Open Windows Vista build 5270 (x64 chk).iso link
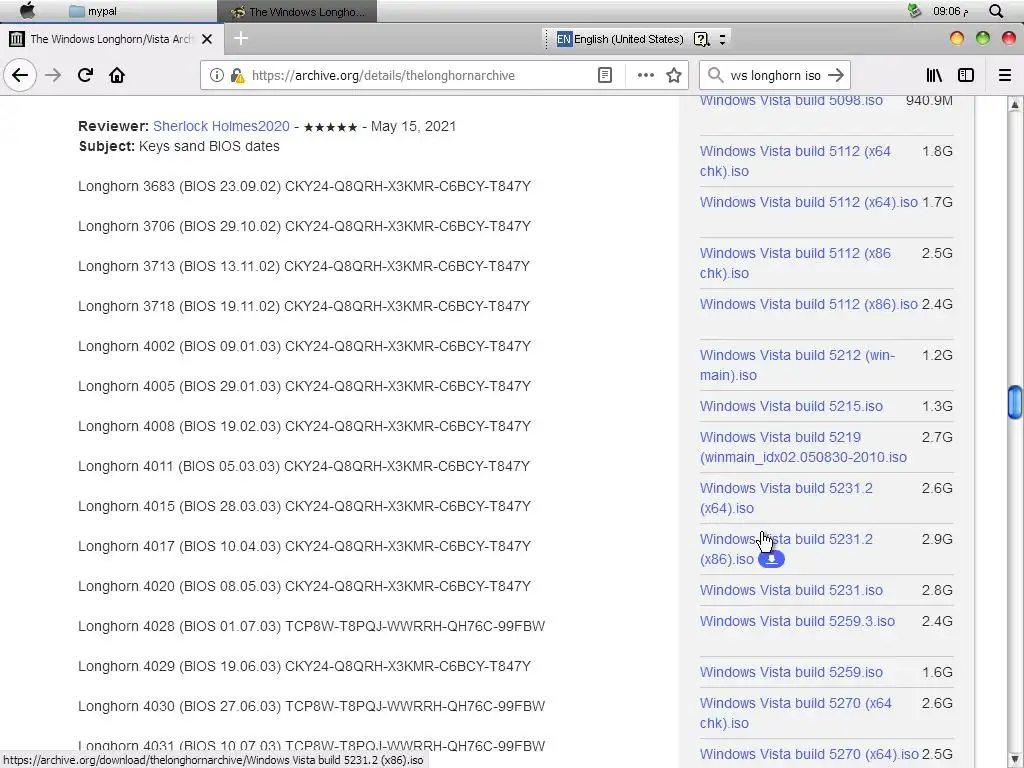Screen dimensions: 1024x768 click(795, 713)
